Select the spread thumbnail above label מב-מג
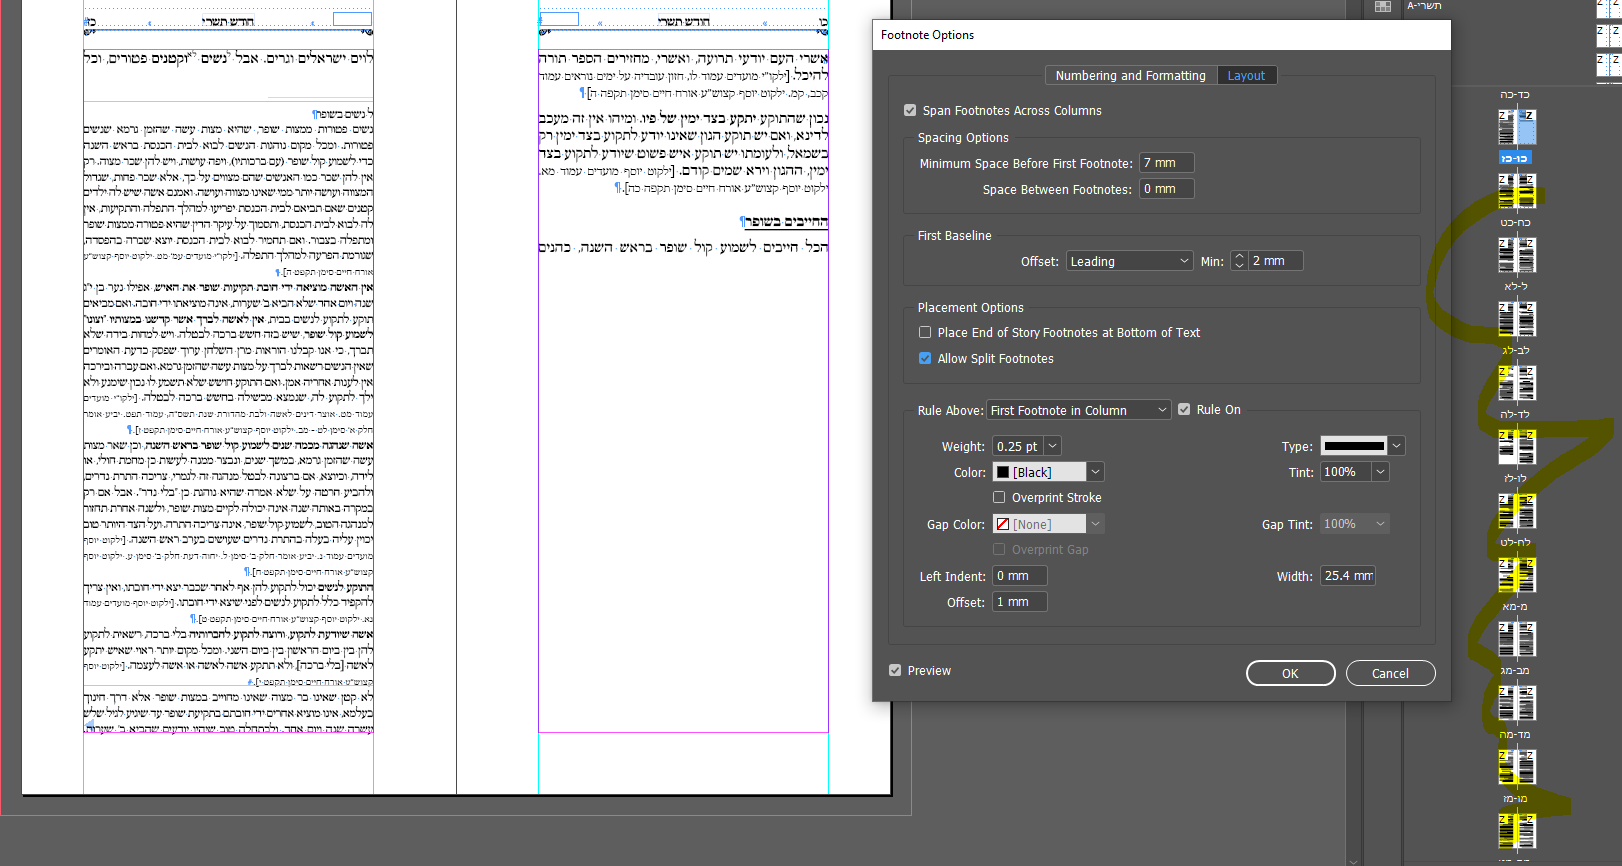The image size is (1622, 866). click(x=1516, y=640)
